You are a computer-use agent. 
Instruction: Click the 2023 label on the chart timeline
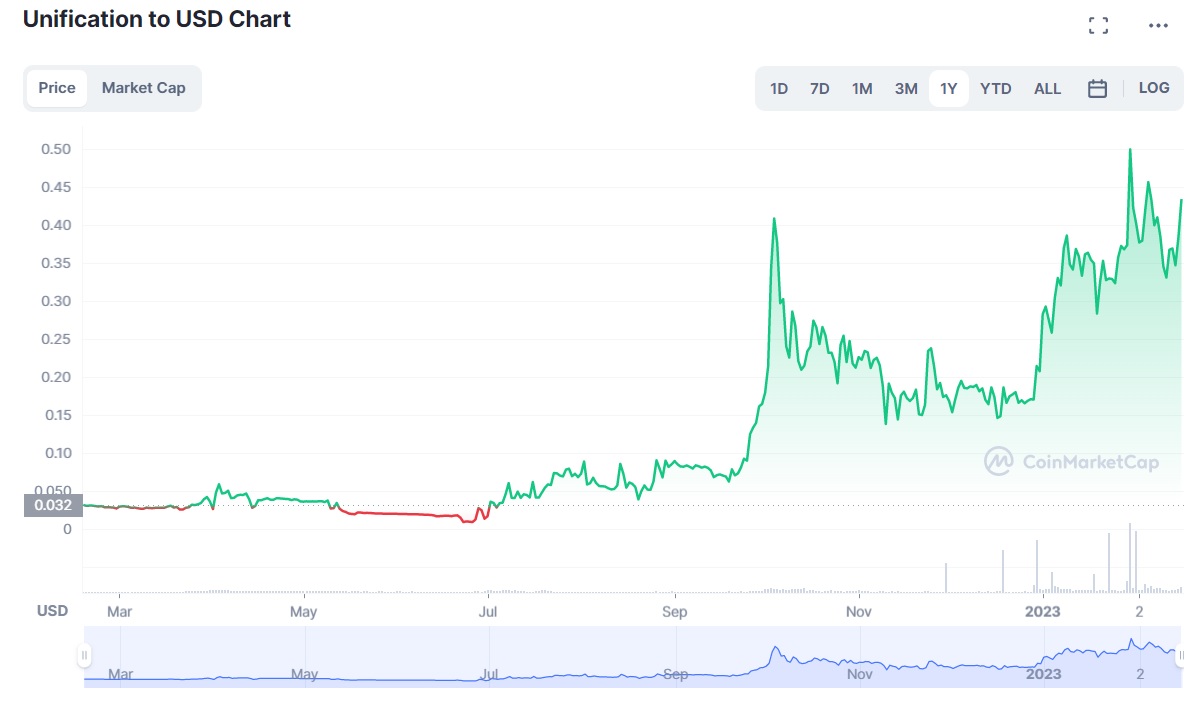point(1043,611)
